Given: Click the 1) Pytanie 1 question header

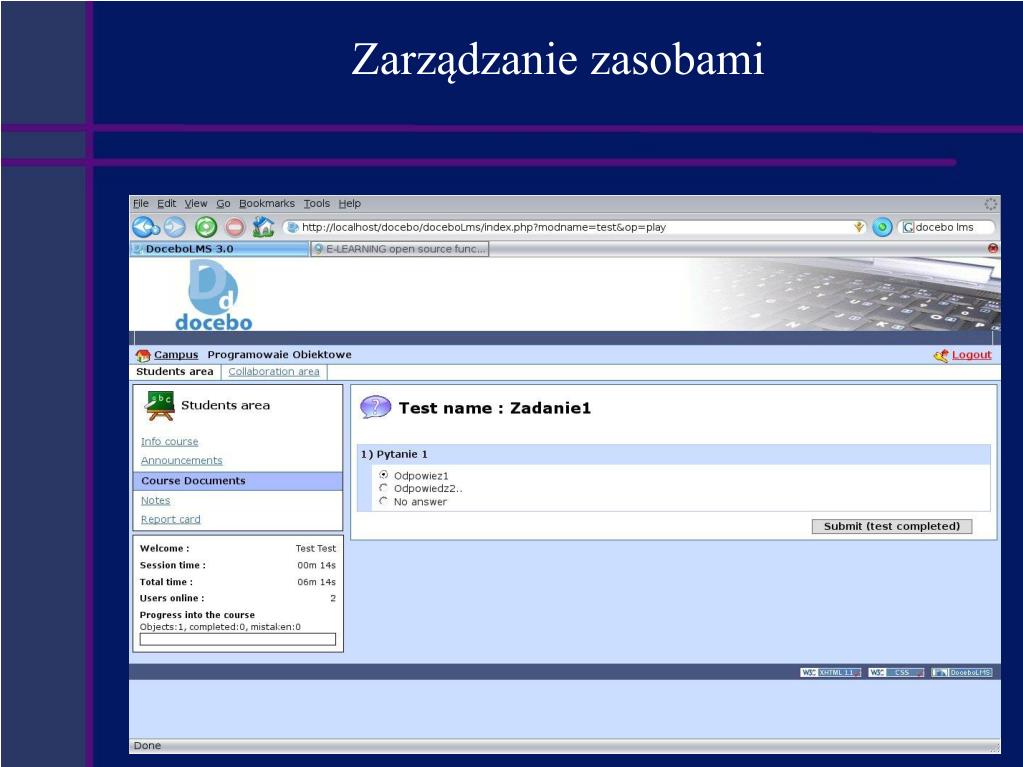Looking at the screenshot, I should point(673,455).
